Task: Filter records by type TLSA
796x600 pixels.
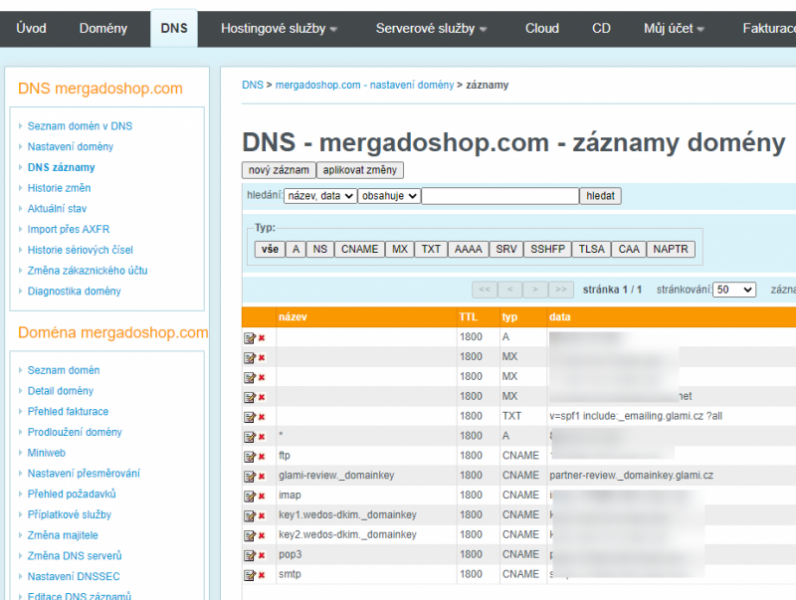Action: click(591, 249)
